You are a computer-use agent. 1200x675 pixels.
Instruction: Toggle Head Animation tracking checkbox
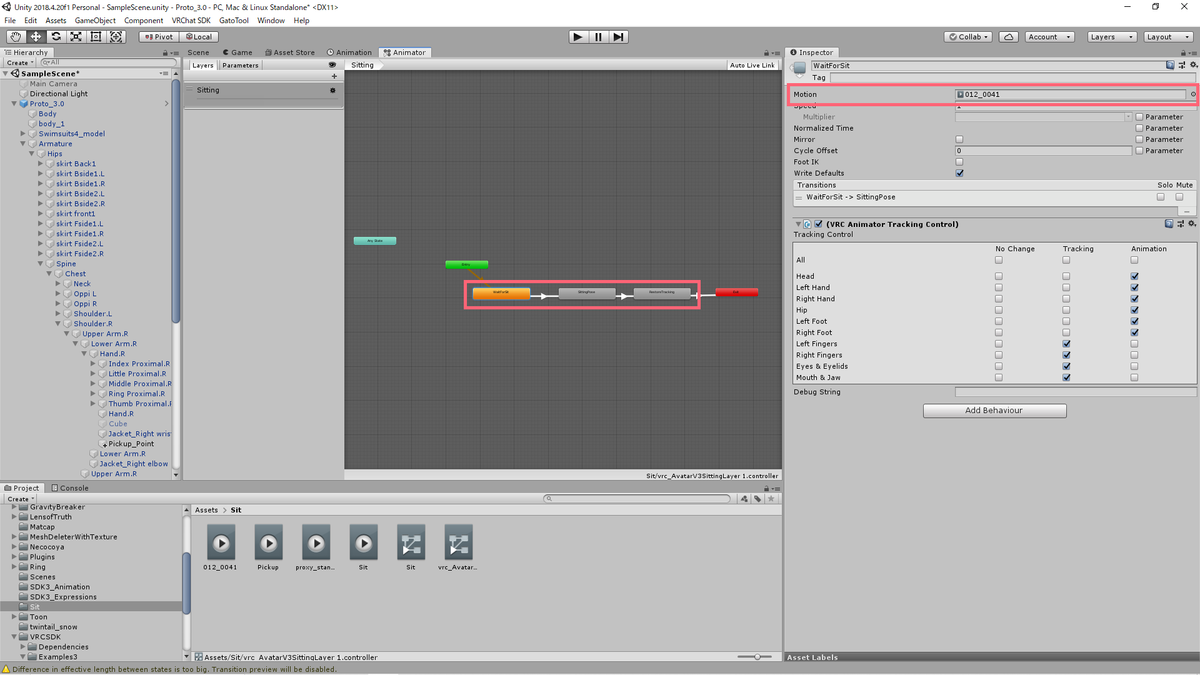coord(1134,276)
